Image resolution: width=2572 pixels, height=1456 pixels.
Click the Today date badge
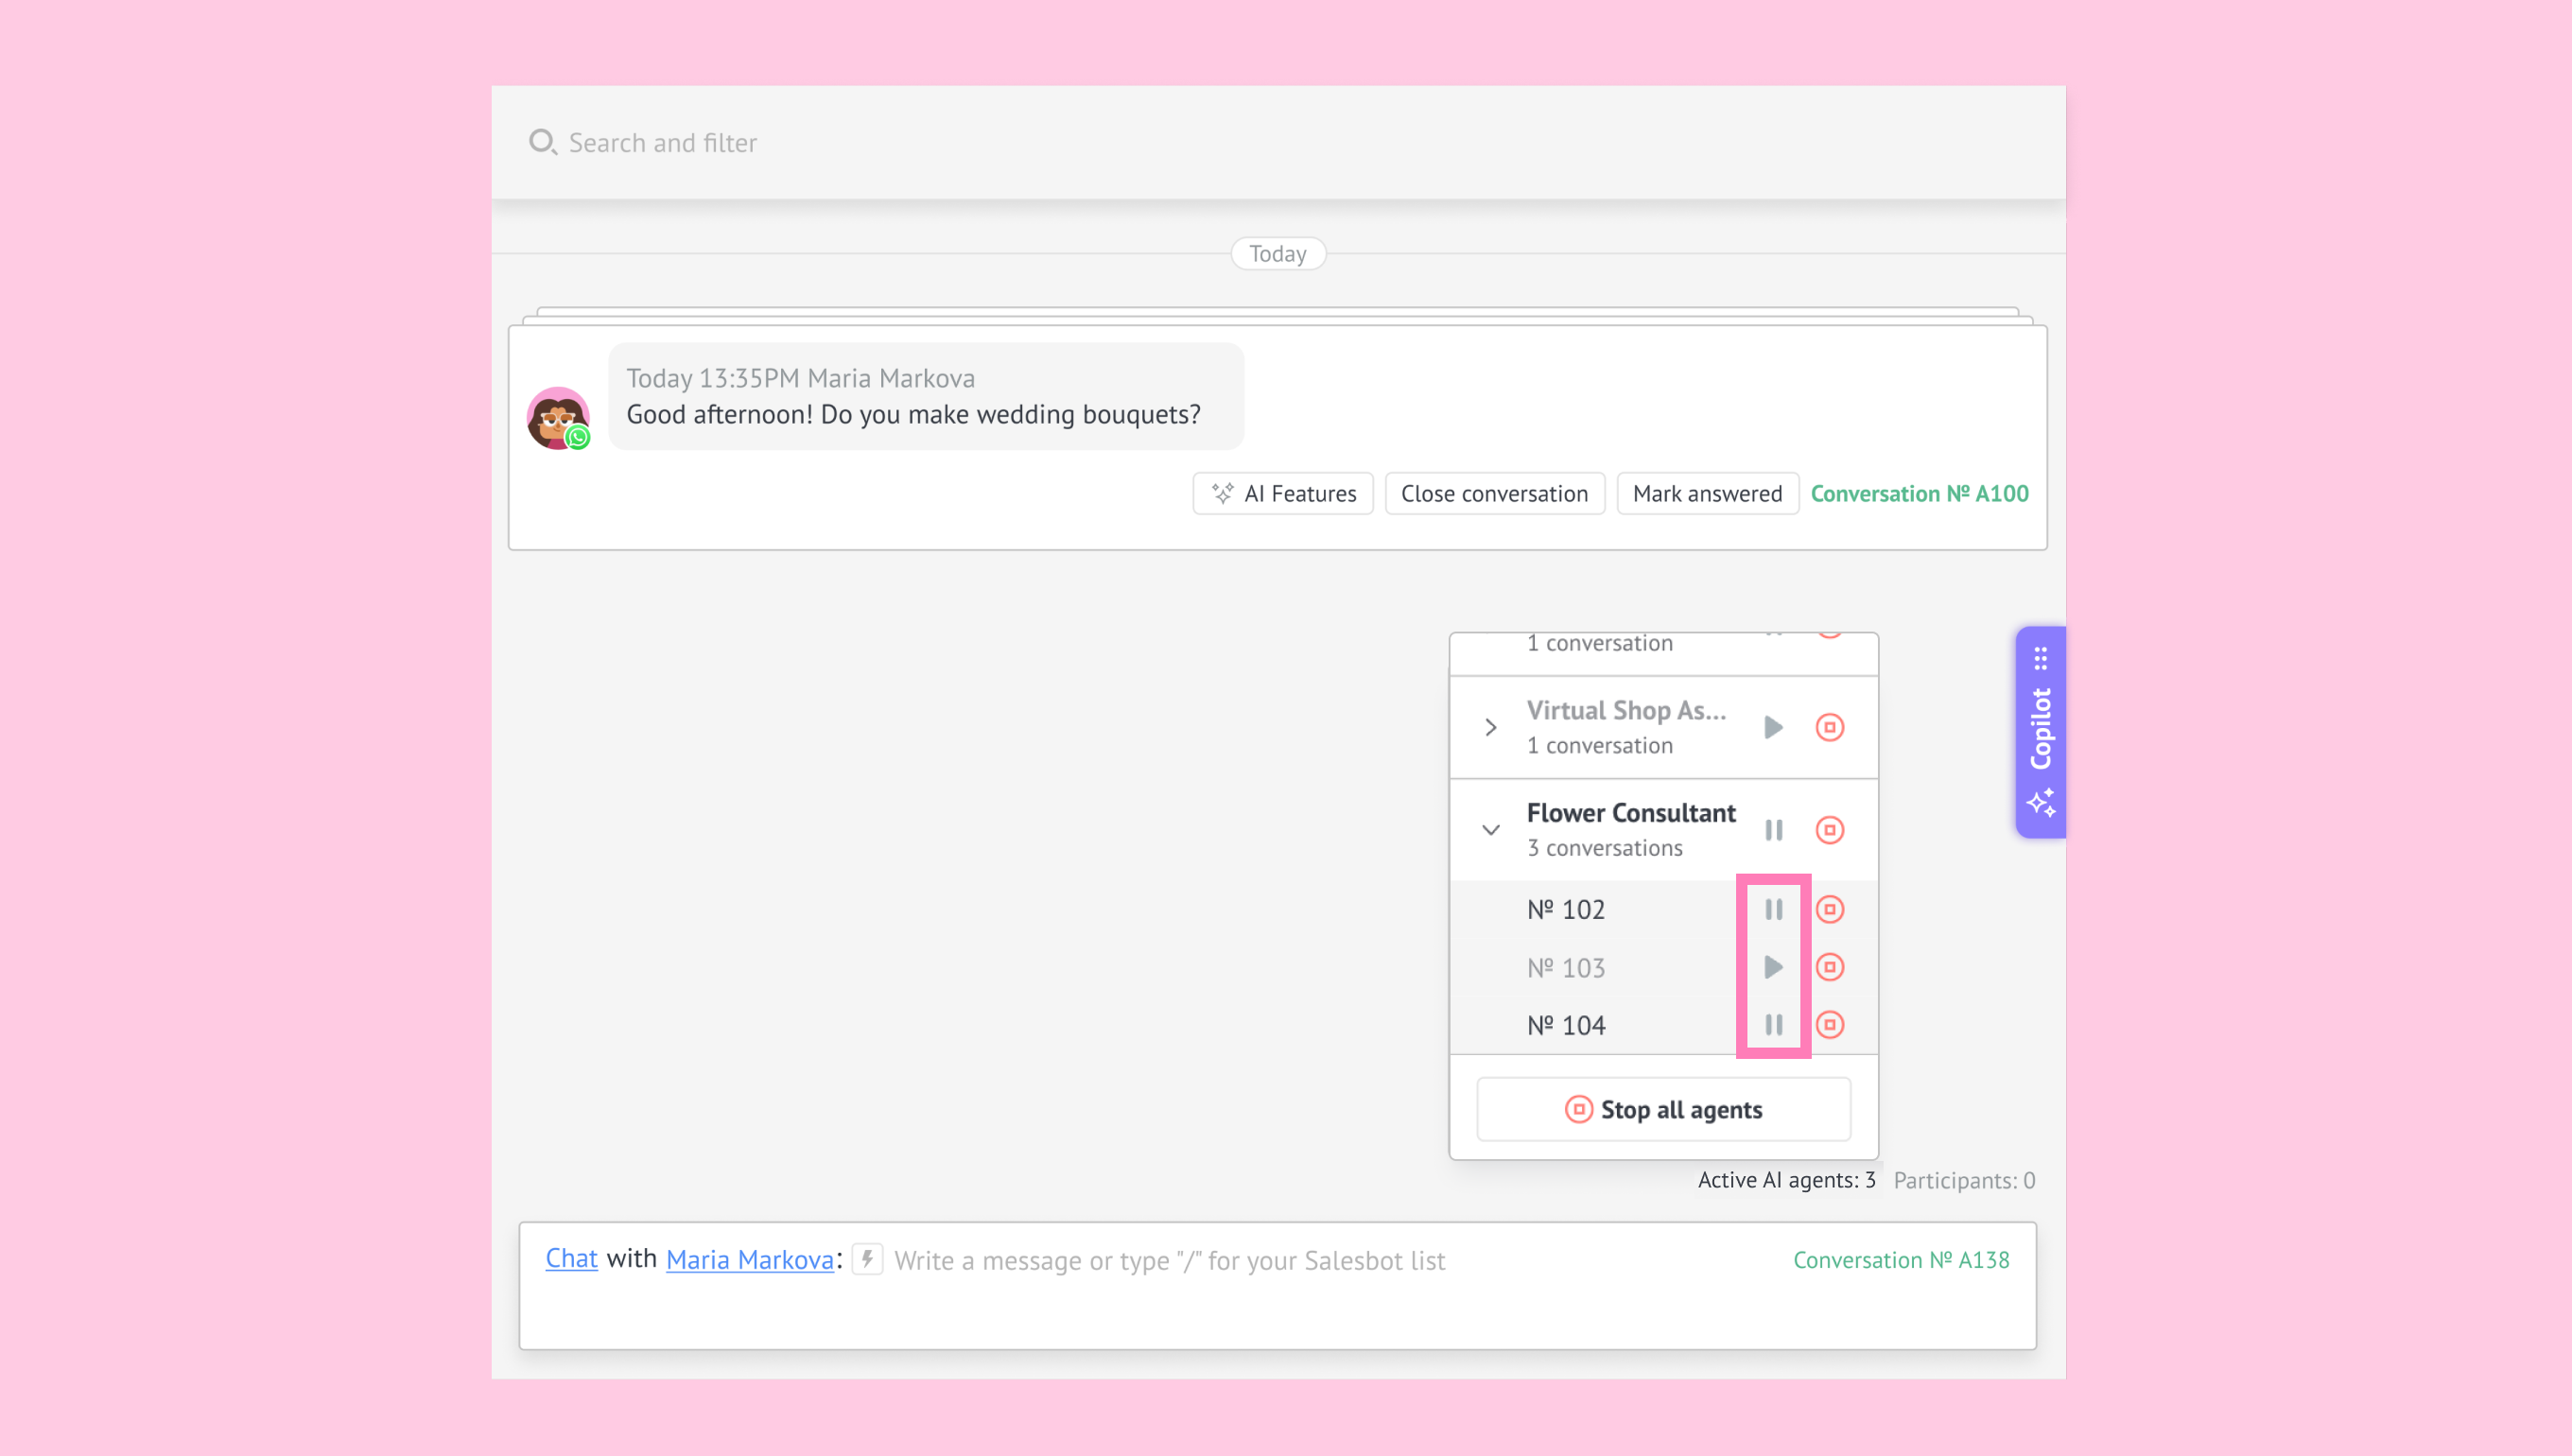click(x=1277, y=253)
